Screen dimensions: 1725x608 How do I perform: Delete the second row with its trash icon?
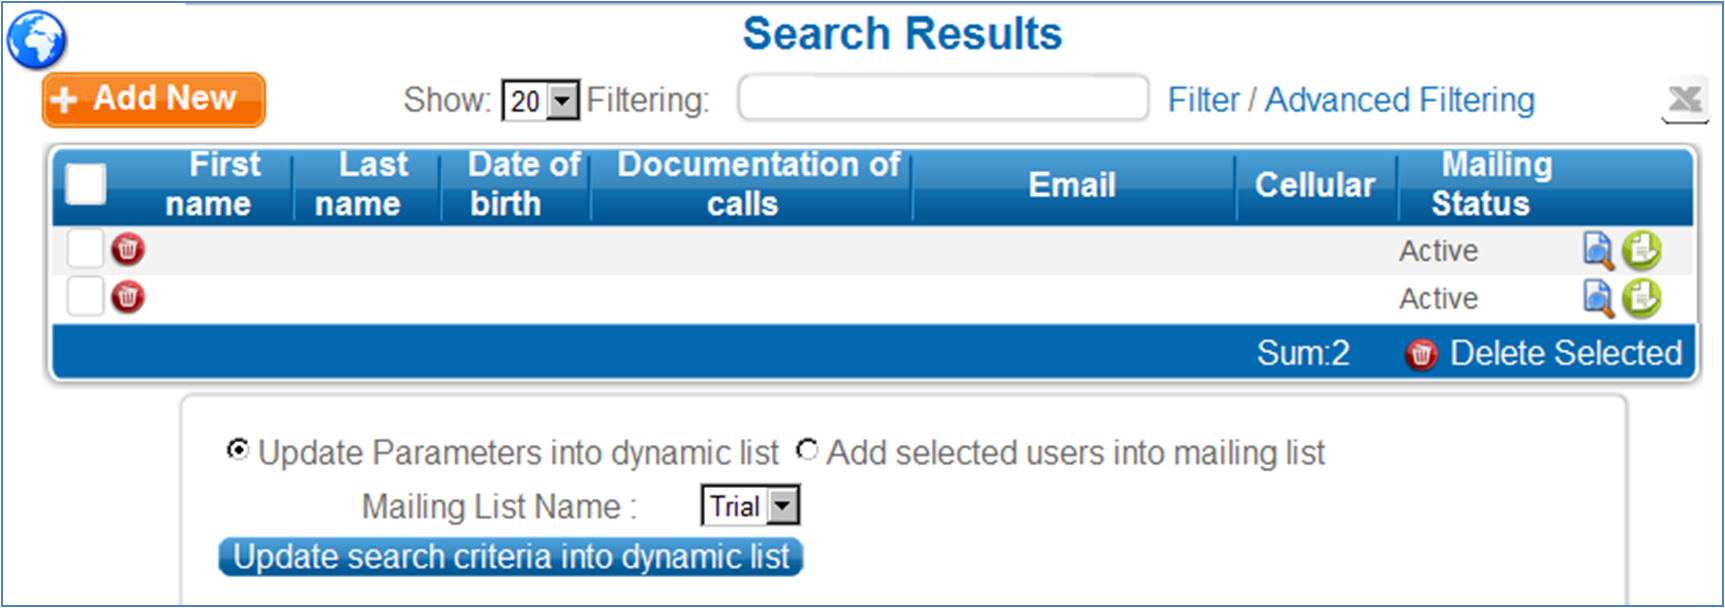pyautogui.click(x=128, y=297)
